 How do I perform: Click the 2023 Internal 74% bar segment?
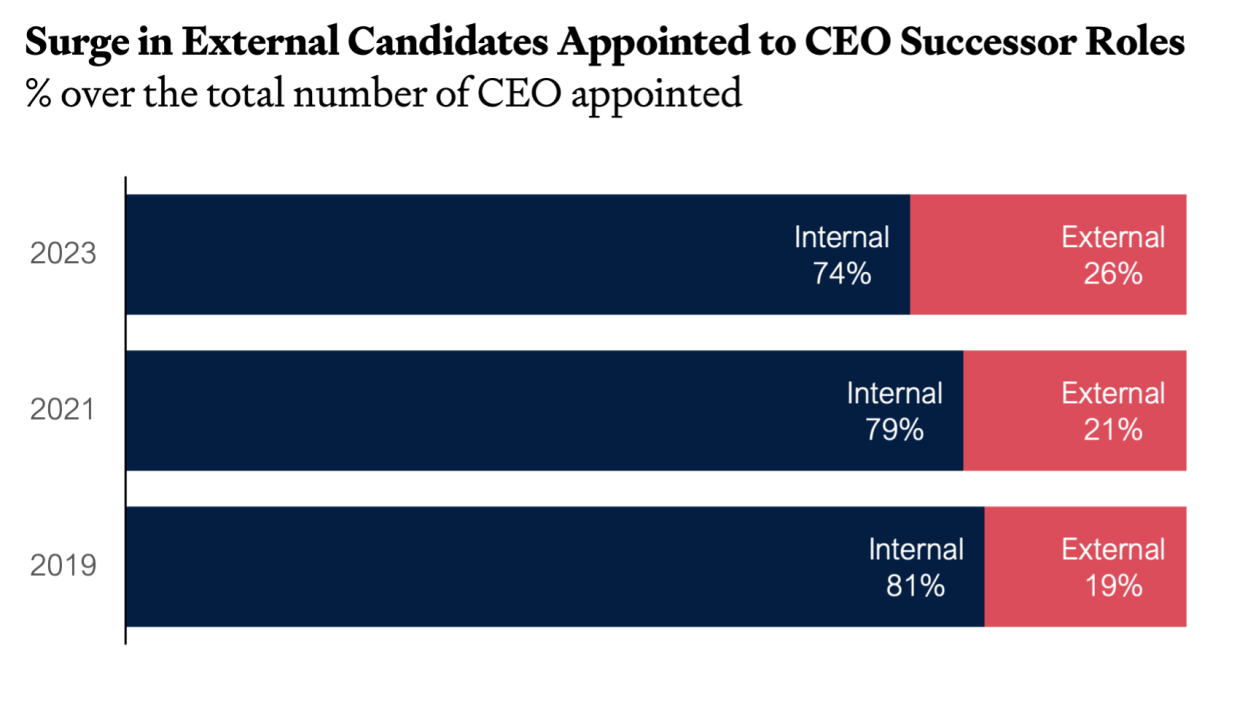tap(518, 254)
